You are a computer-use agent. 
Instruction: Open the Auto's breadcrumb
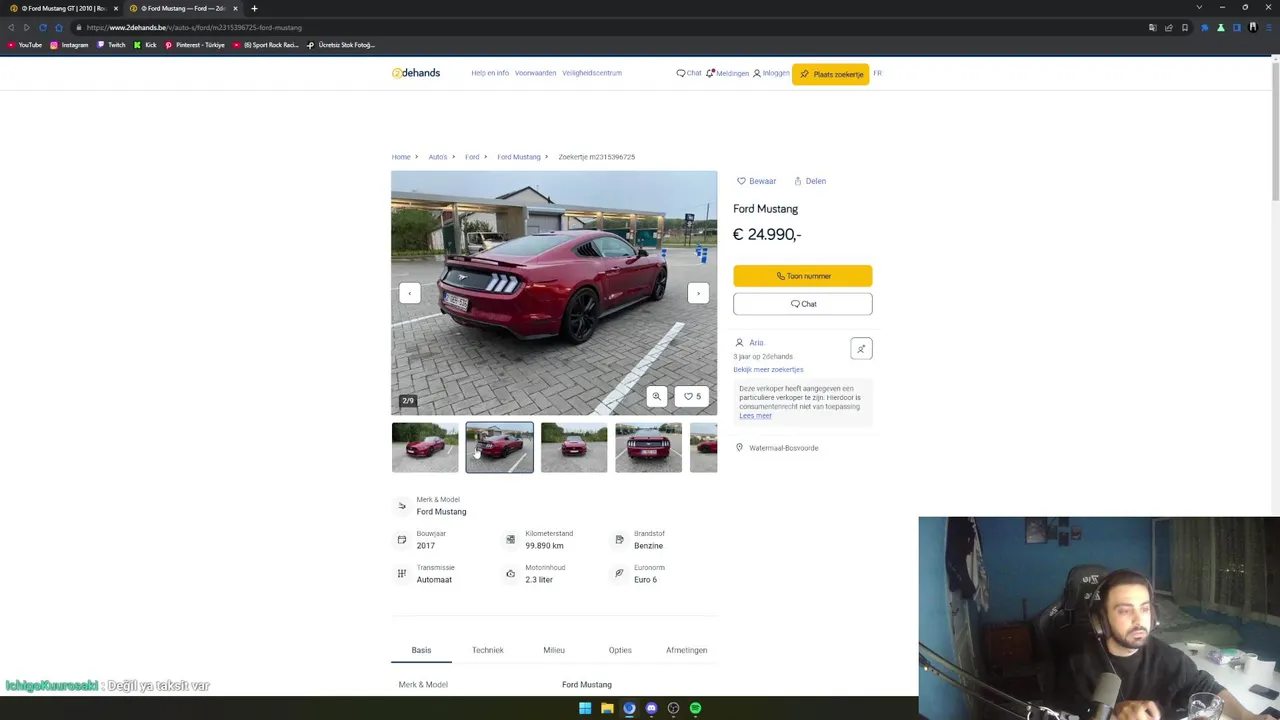438,157
